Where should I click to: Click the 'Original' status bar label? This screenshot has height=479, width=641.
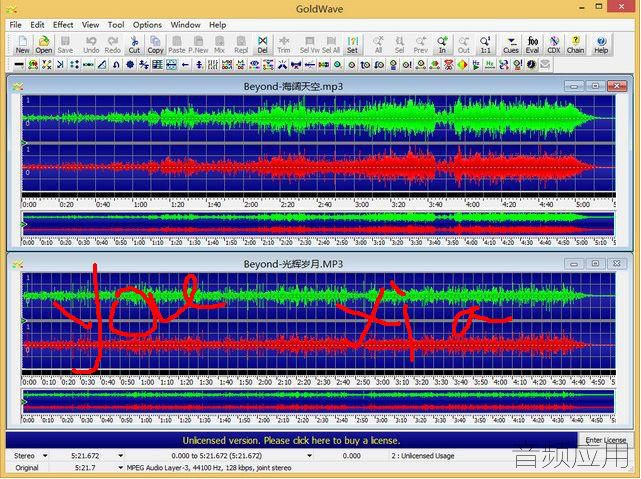coord(27,468)
